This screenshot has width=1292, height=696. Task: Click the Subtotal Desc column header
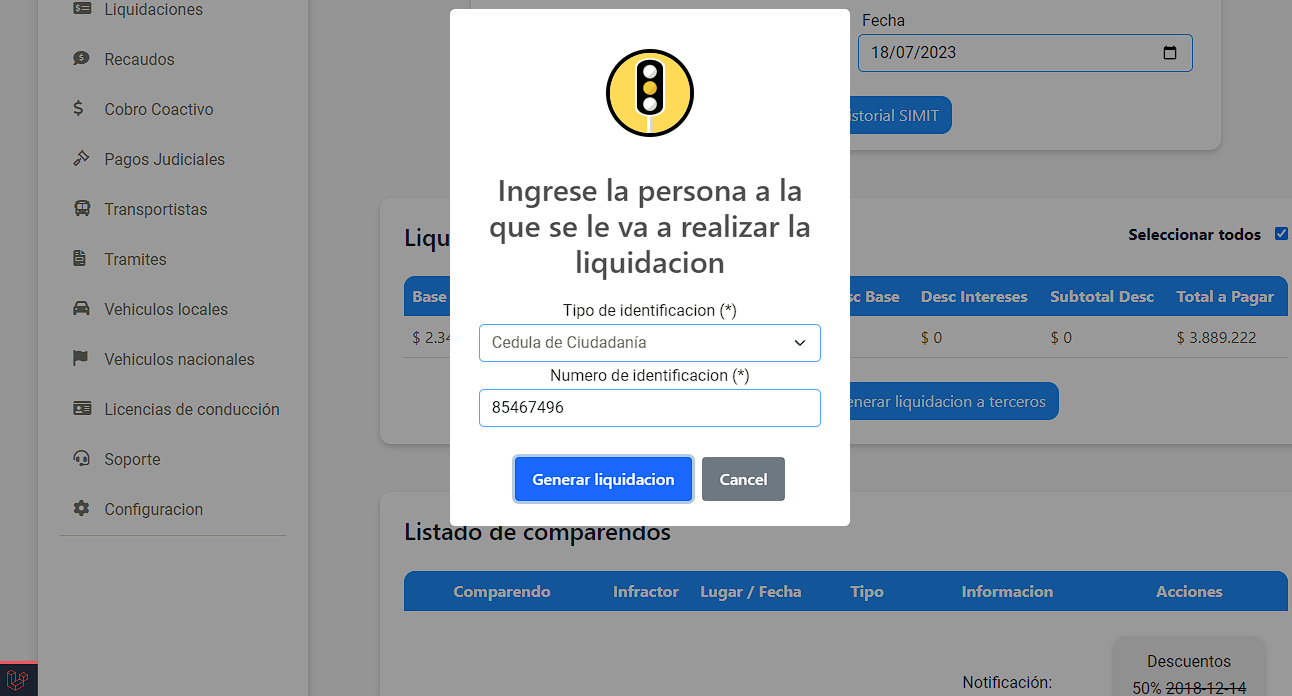click(x=1102, y=297)
